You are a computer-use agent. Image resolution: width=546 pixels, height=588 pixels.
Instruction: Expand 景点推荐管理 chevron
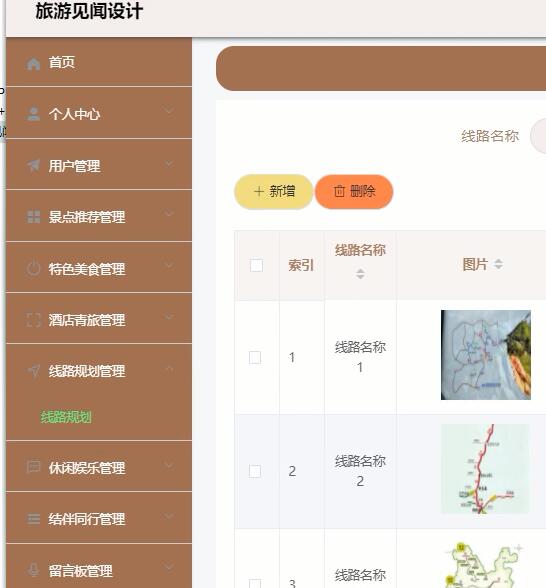[x=169, y=214]
